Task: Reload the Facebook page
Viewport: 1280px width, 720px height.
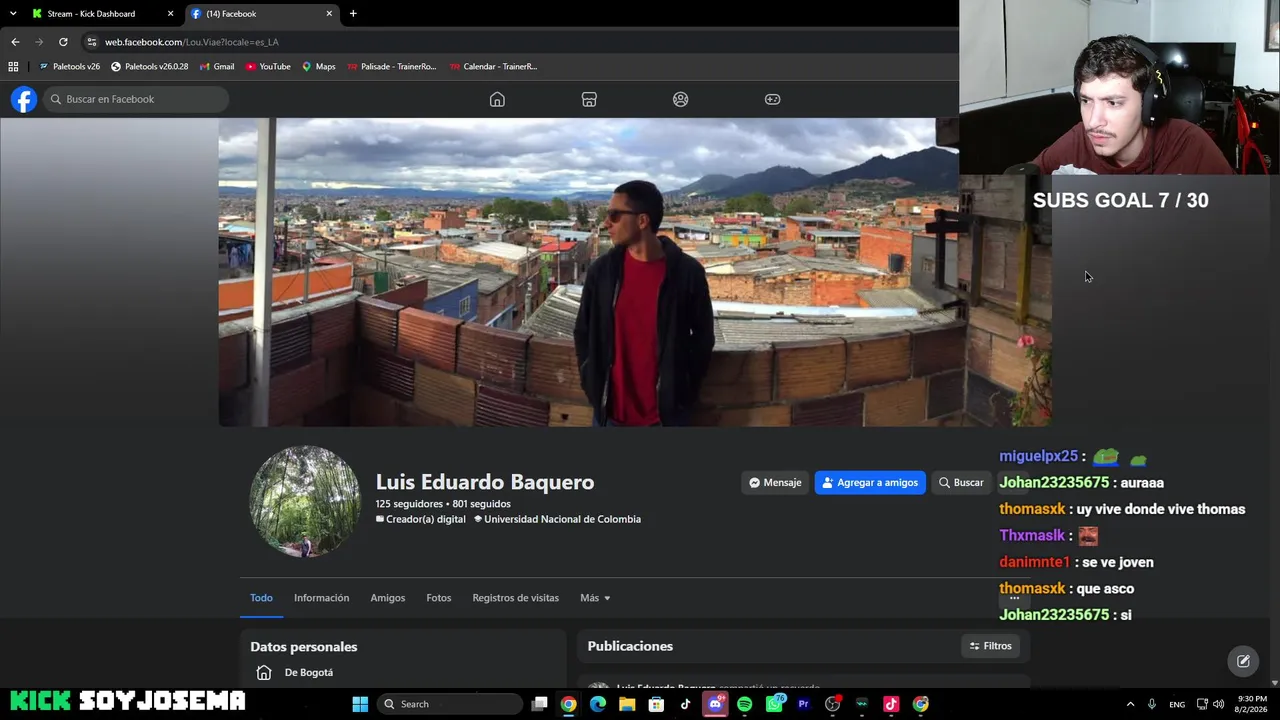Action: pyautogui.click(x=63, y=42)
